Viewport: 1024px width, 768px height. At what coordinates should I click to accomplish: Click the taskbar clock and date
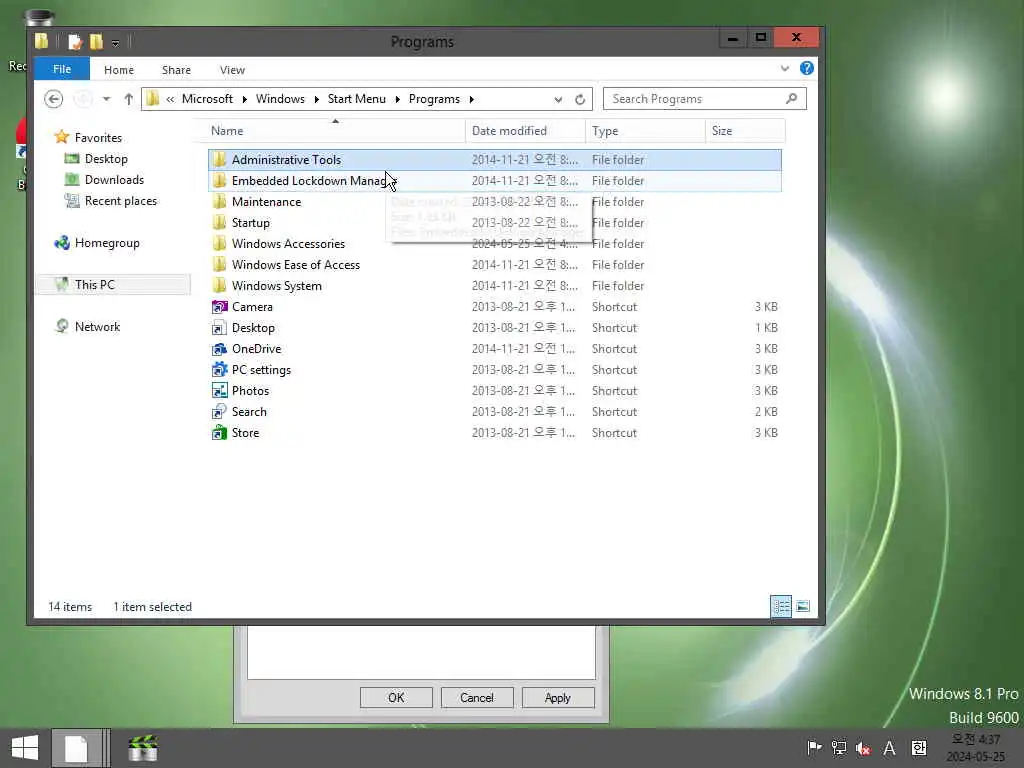point(976,748)
